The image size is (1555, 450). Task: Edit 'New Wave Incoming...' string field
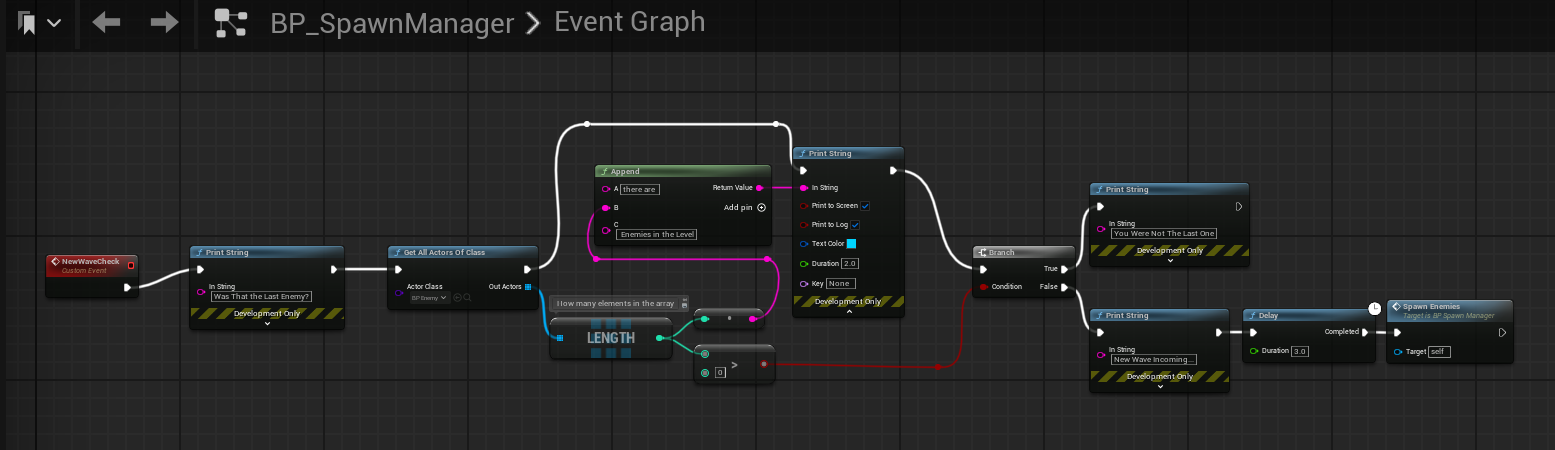[x=1154, y=359]
